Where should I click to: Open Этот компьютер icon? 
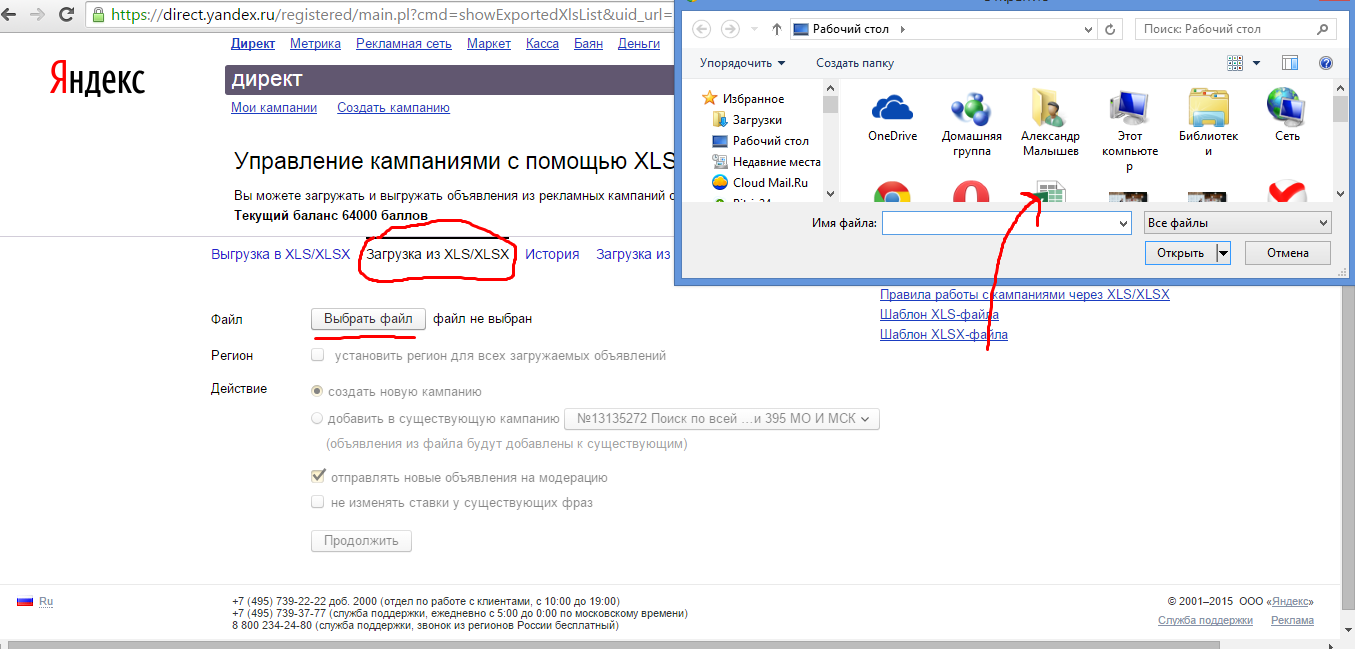(1130, 130)
